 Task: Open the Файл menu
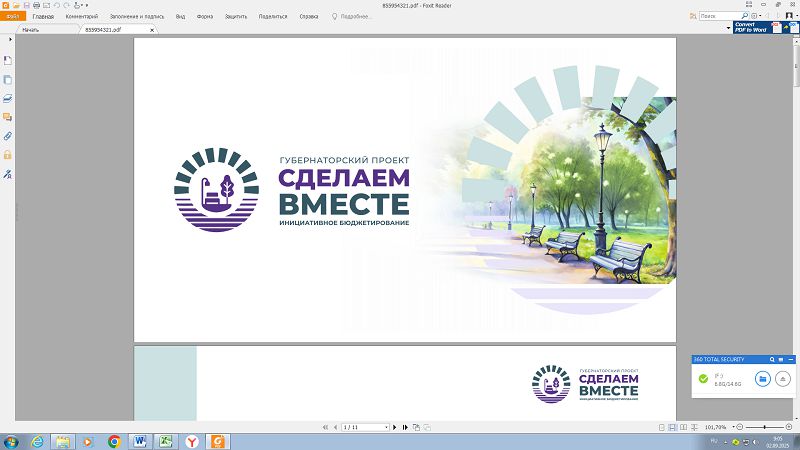(x=13, y=17)
